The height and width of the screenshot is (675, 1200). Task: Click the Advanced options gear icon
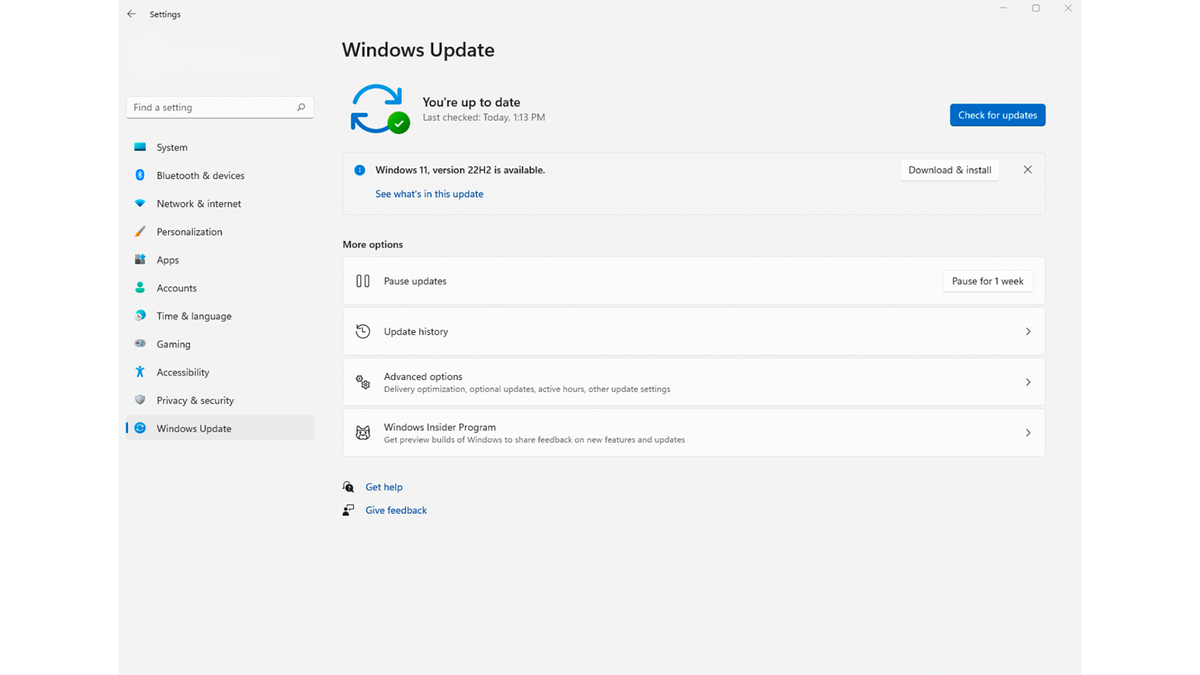coord(362,381)
